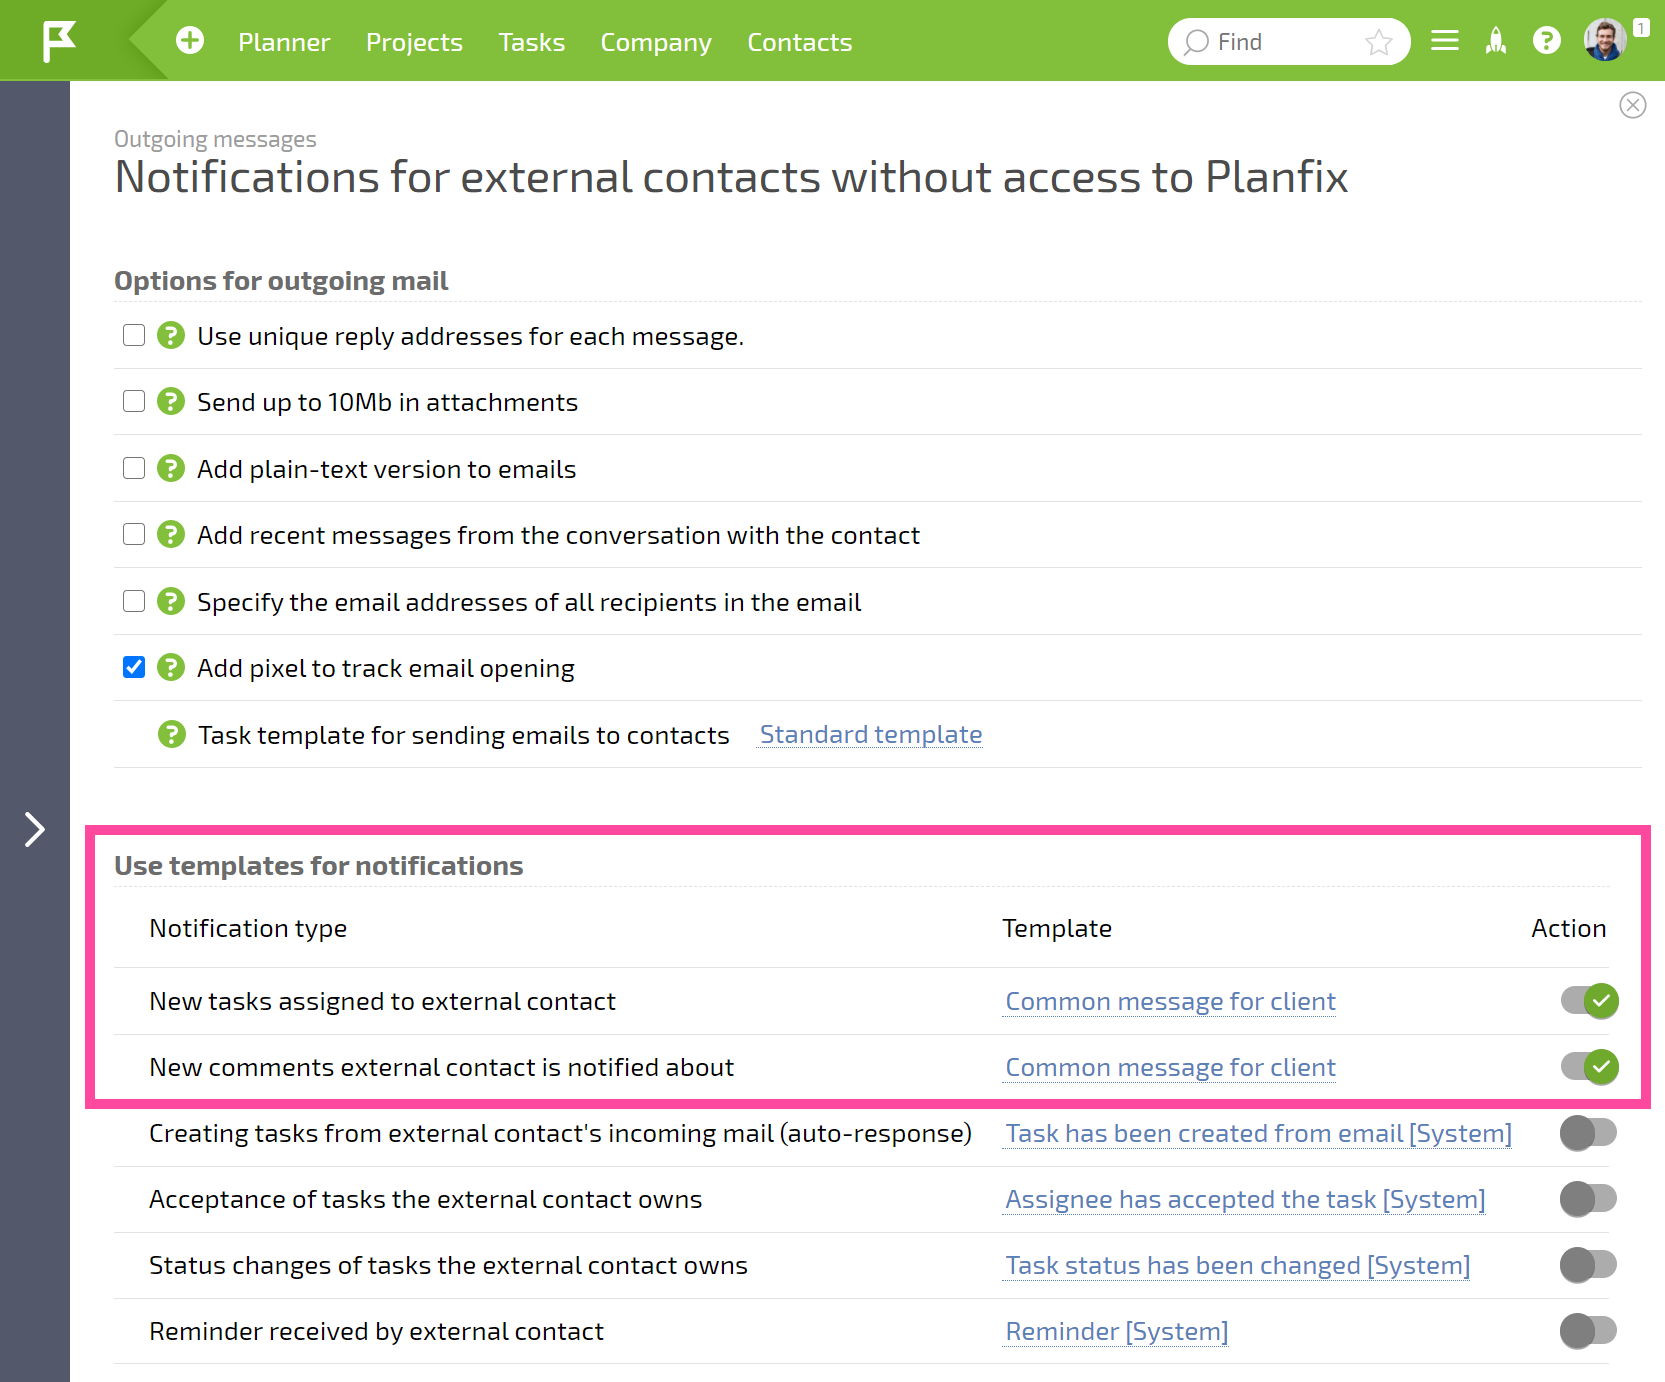The image size is (1665, 1382).
Task: Open the Standard template link
Action: pos(871,734)
